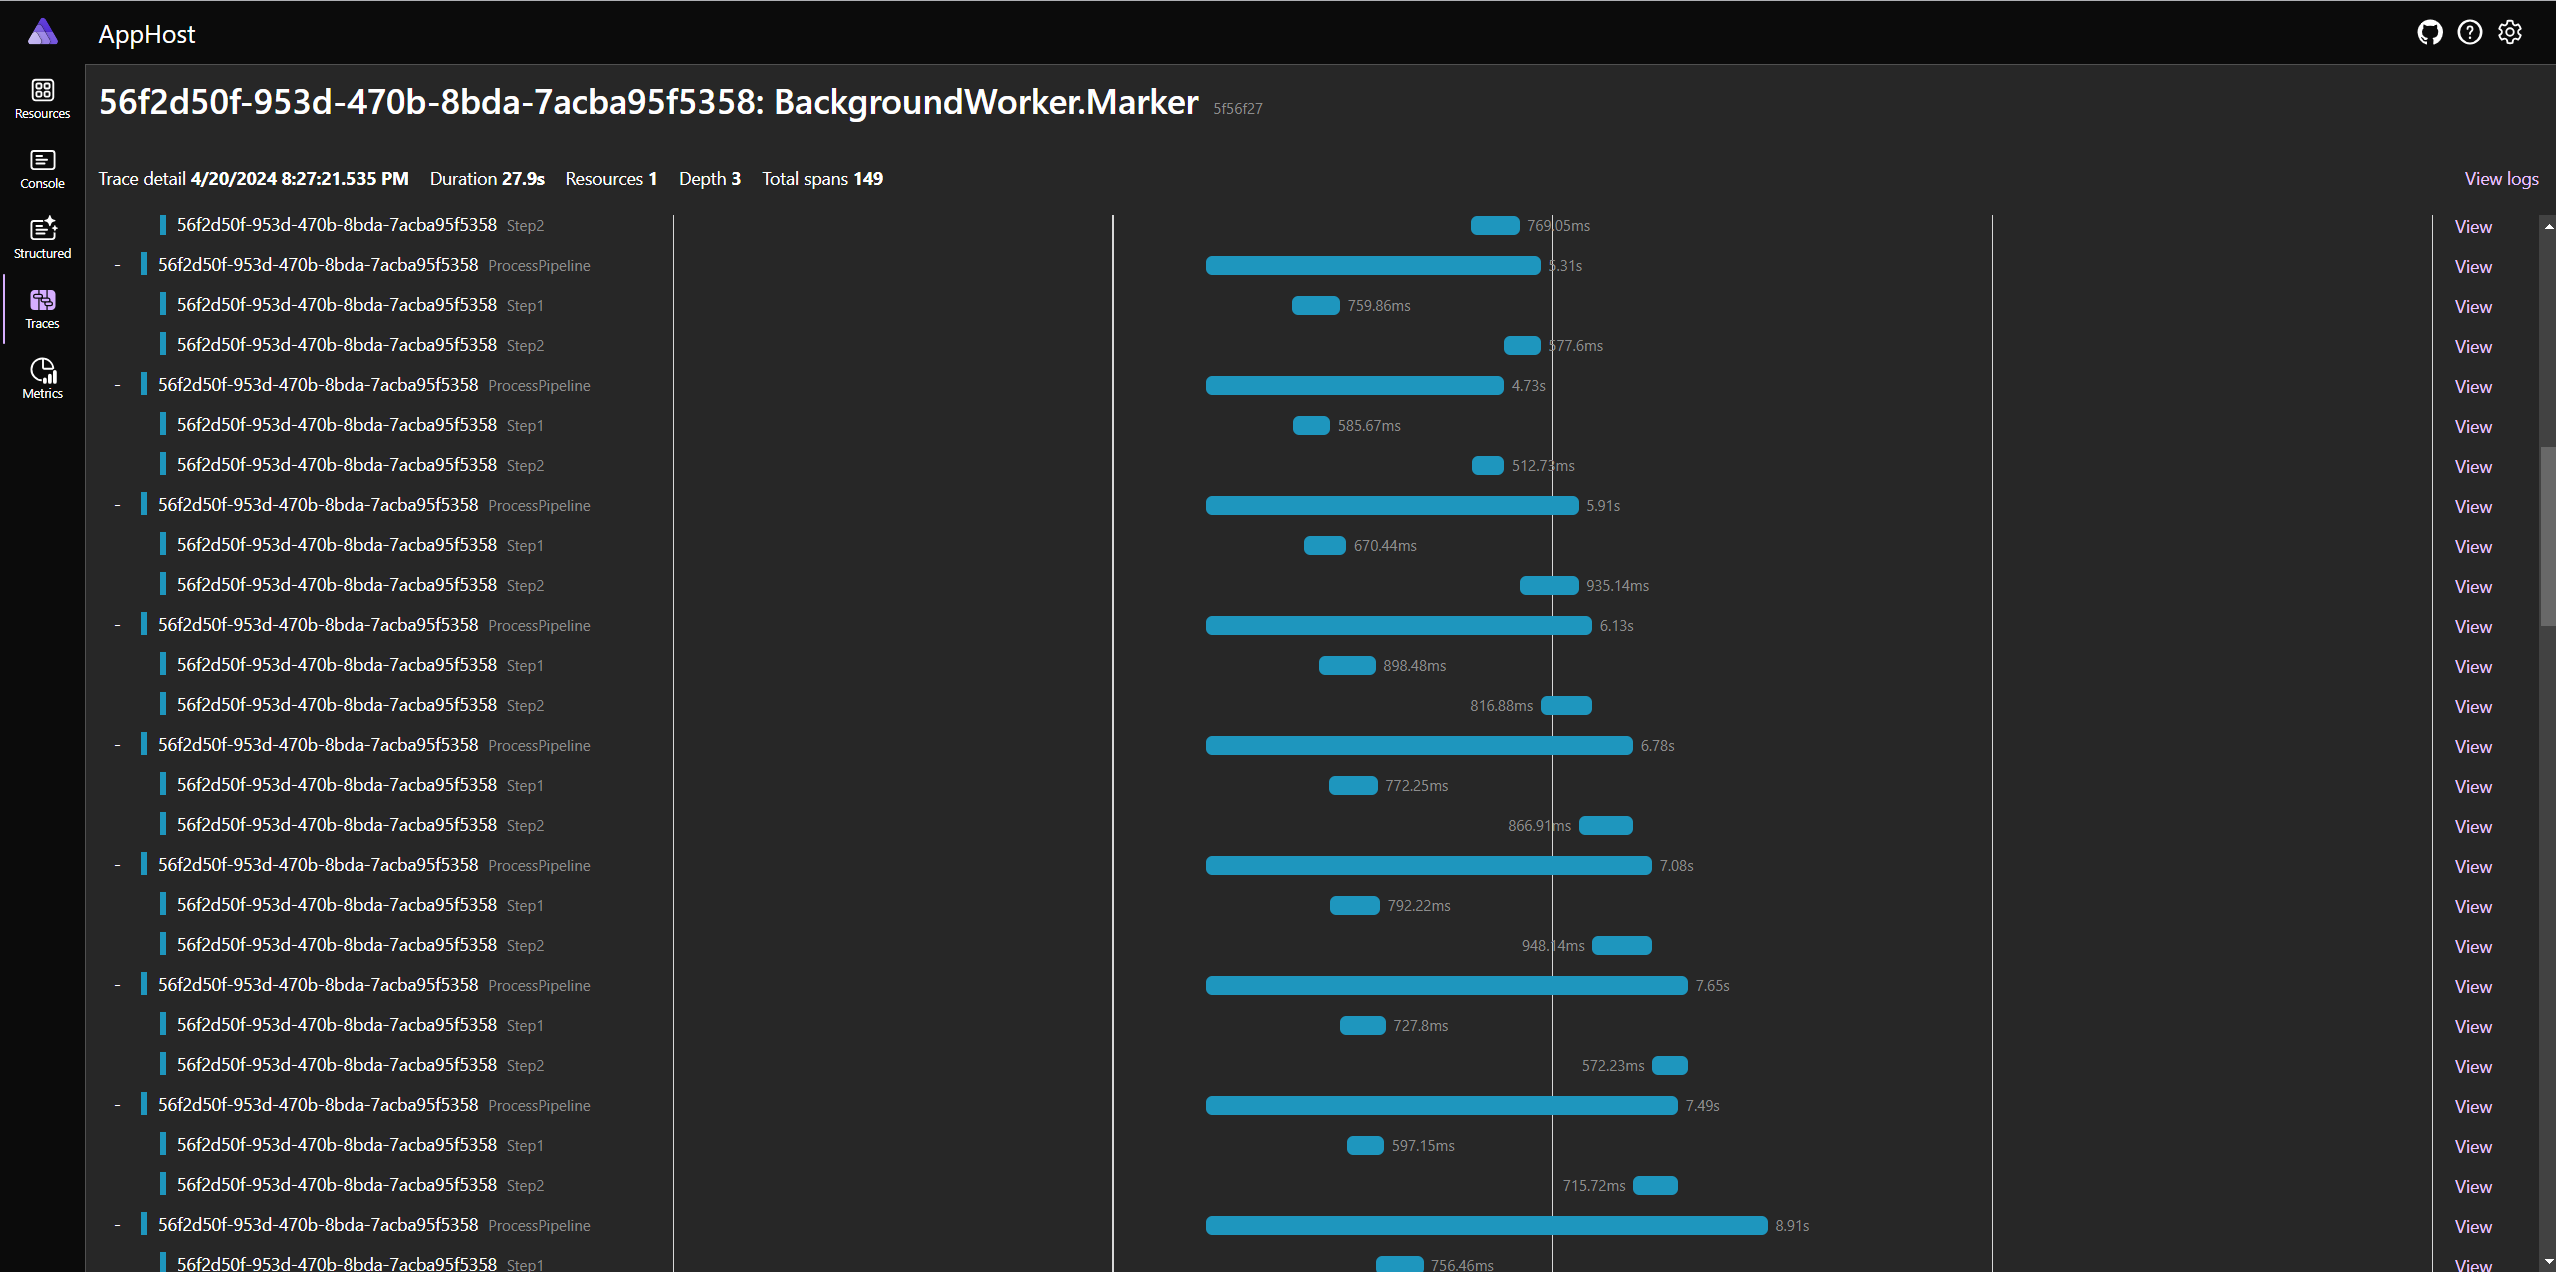The height and width of the screenshot is (1272, 2556).
Task: Collapse the ProcessPipeline span lasting 5.31s
Action: click(x=117, y=265)
